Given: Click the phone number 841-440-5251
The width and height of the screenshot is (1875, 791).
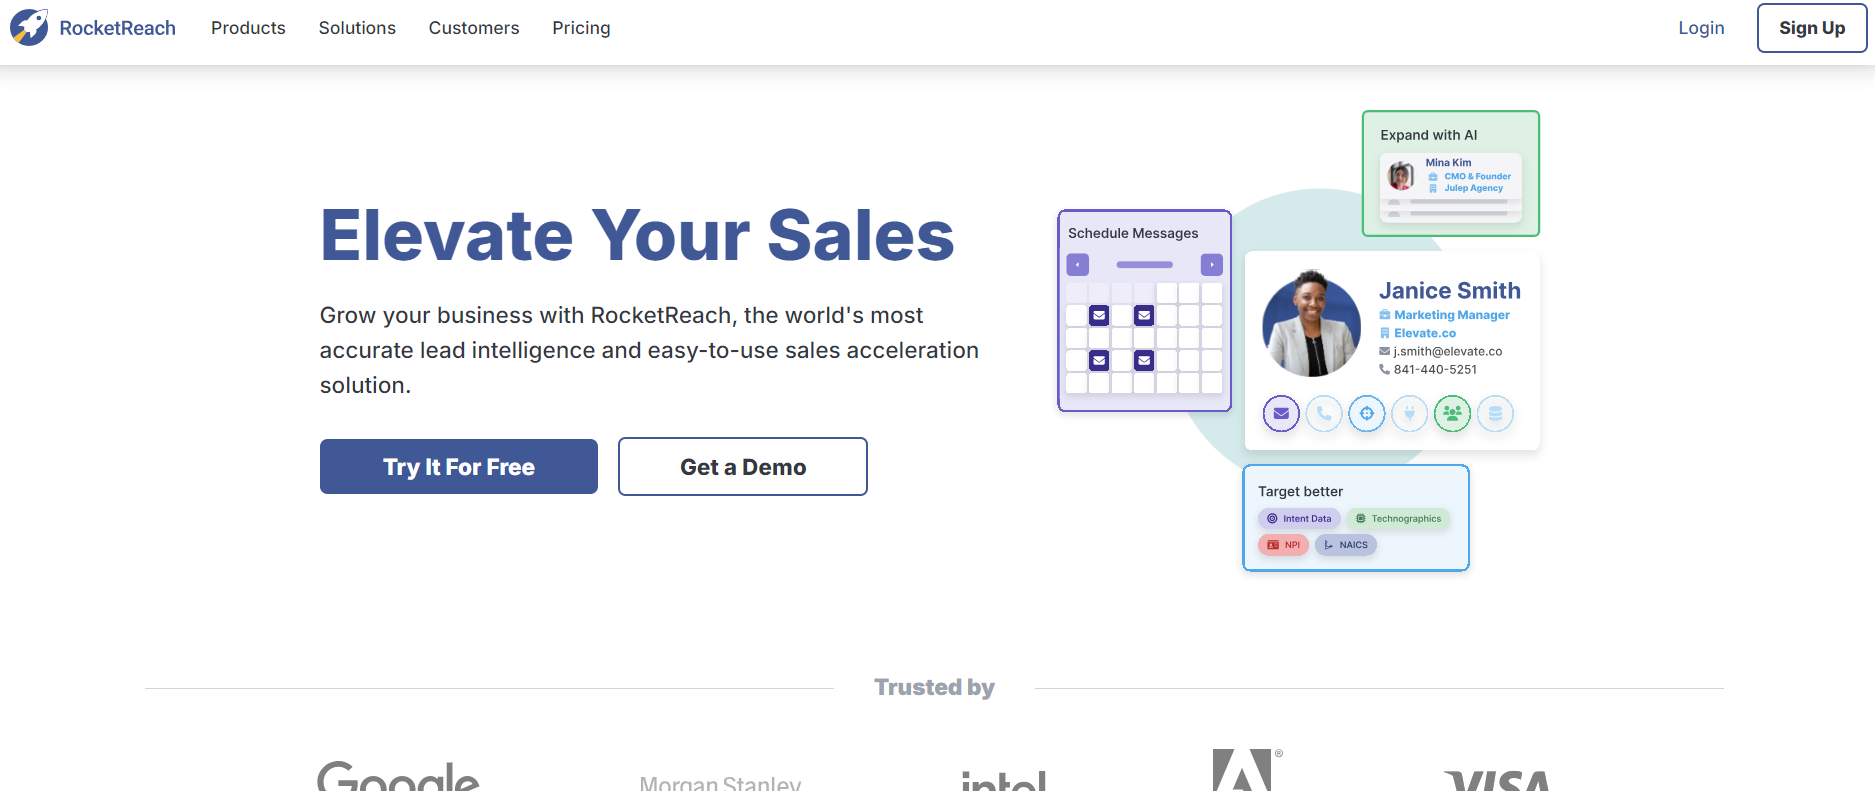Looking at the screenshot, I should [1435, 369].
